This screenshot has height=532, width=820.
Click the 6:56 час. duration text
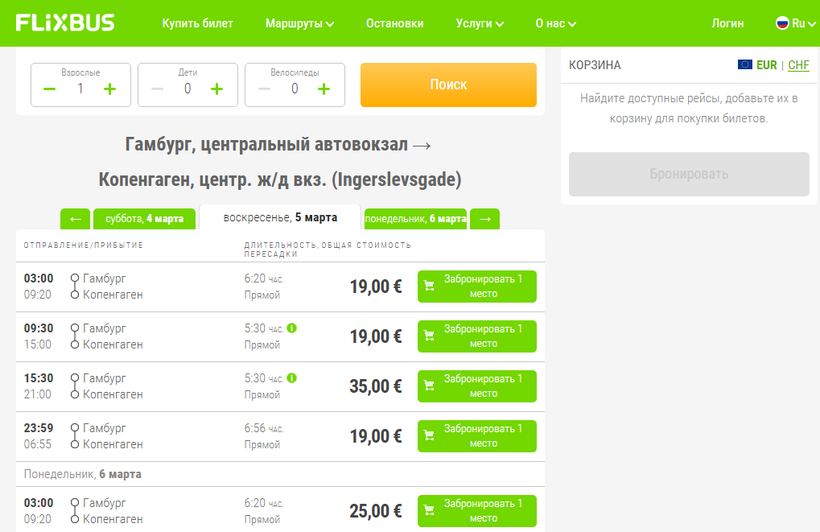click(x=264, y=428)
